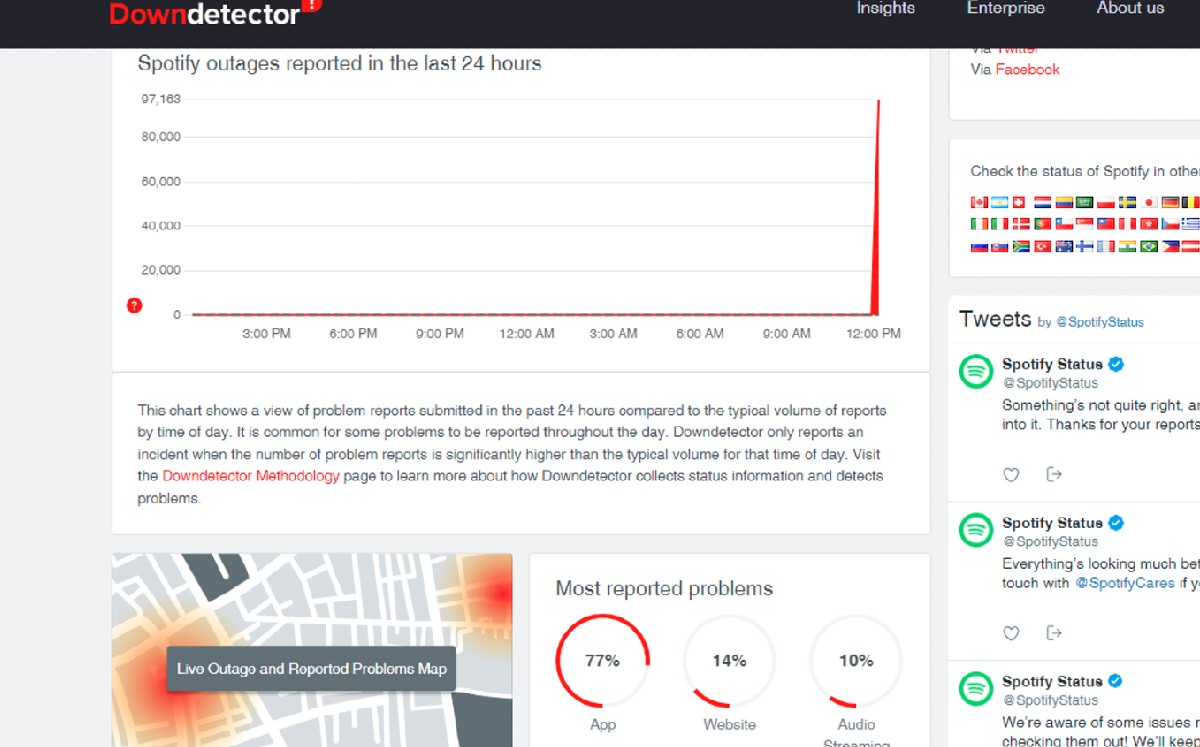The height and width of the screenshot is (747, 1200).
Task: Follow the Facebook link
Action: (1027, 69)
